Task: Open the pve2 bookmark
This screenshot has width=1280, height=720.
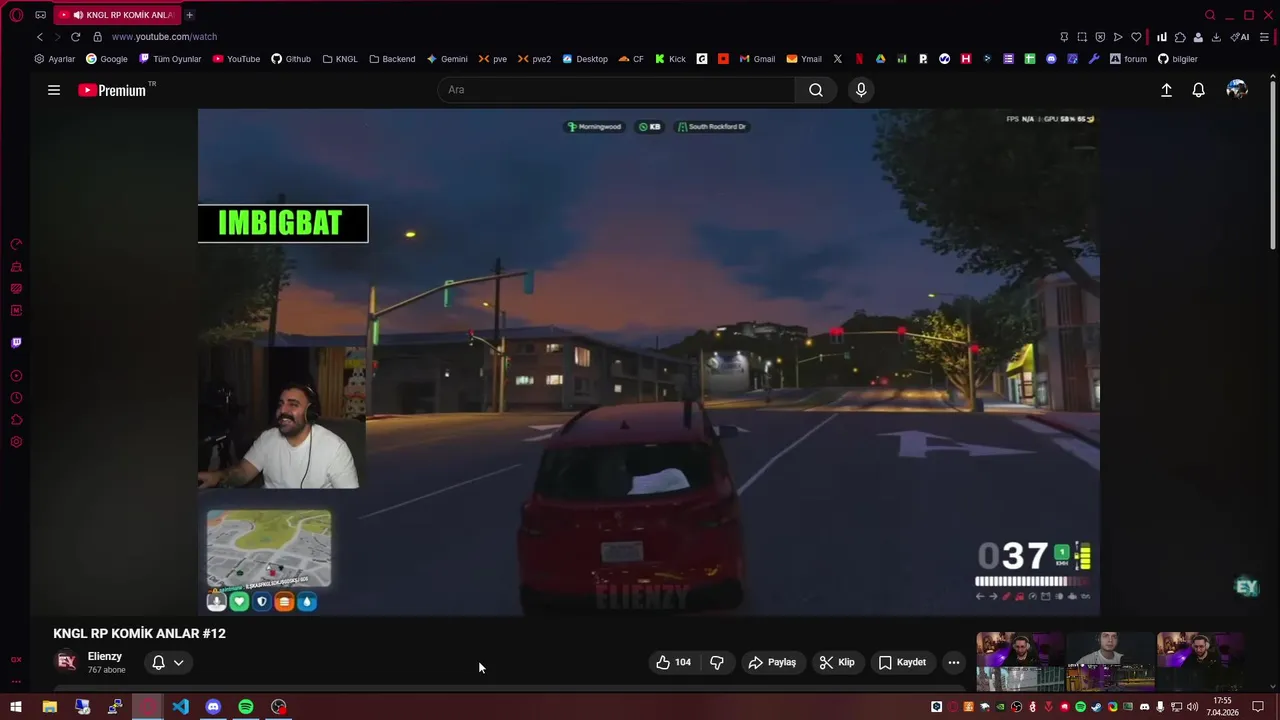Action: [x=534, y=59]
